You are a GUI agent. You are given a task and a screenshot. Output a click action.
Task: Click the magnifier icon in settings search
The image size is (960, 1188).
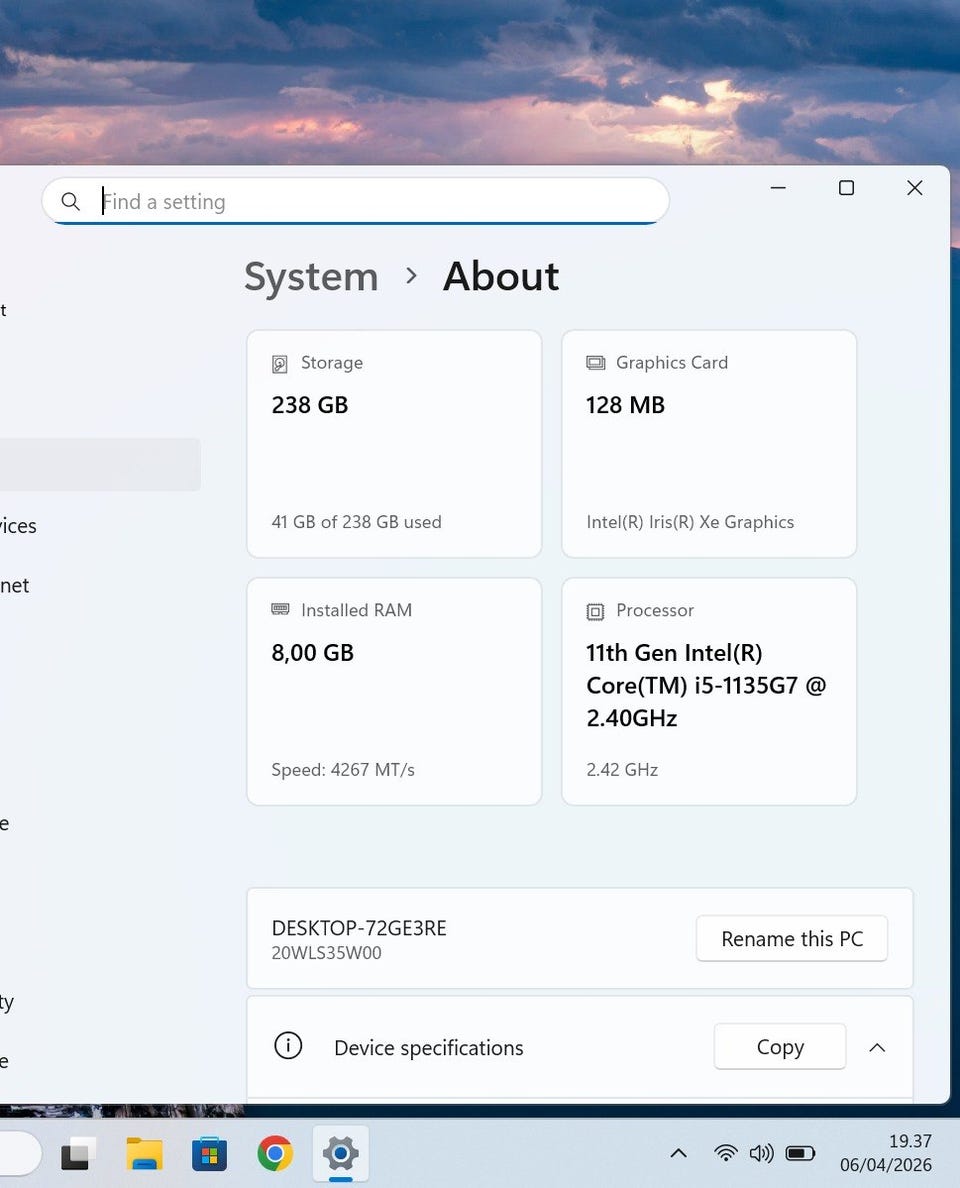(x=70, y=201)
